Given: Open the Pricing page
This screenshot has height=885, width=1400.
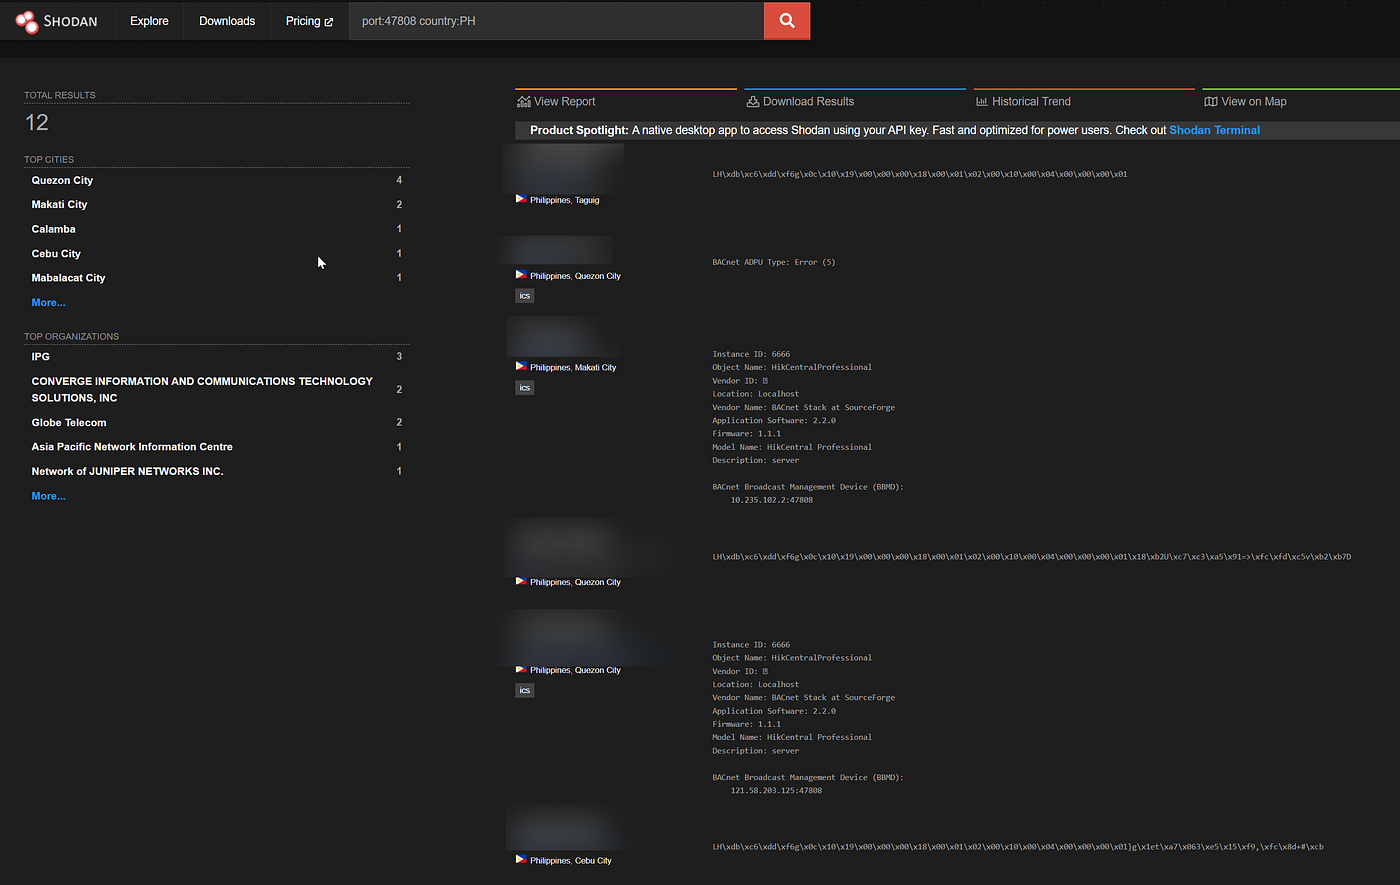Looking at the screenshot, I should click(x=309, y=21).
